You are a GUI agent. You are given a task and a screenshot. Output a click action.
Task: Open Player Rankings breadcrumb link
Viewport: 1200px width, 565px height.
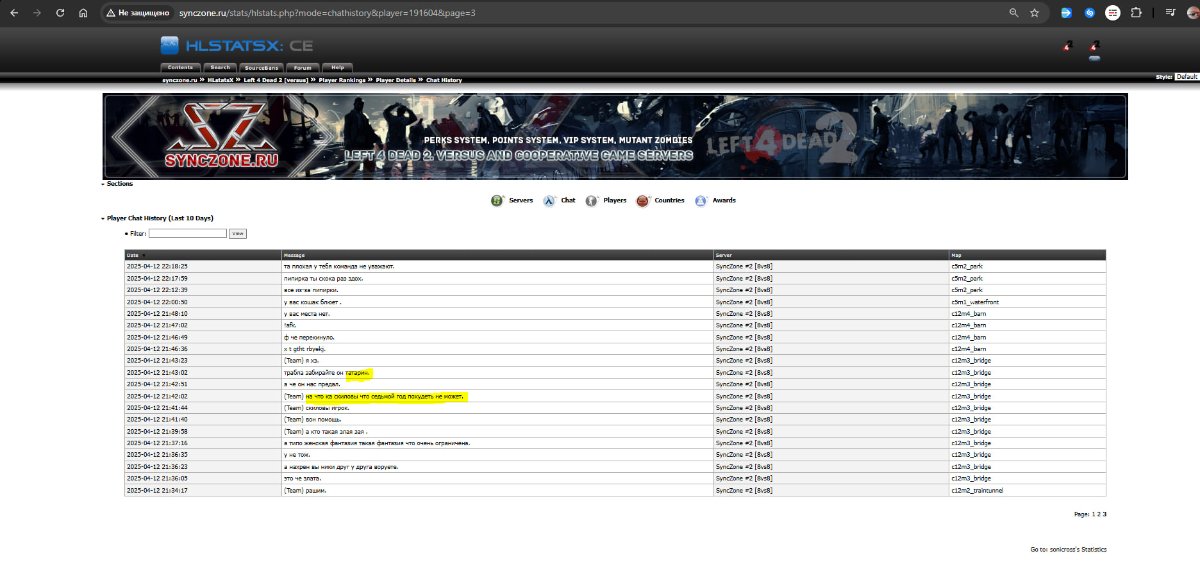click(342, 79)
